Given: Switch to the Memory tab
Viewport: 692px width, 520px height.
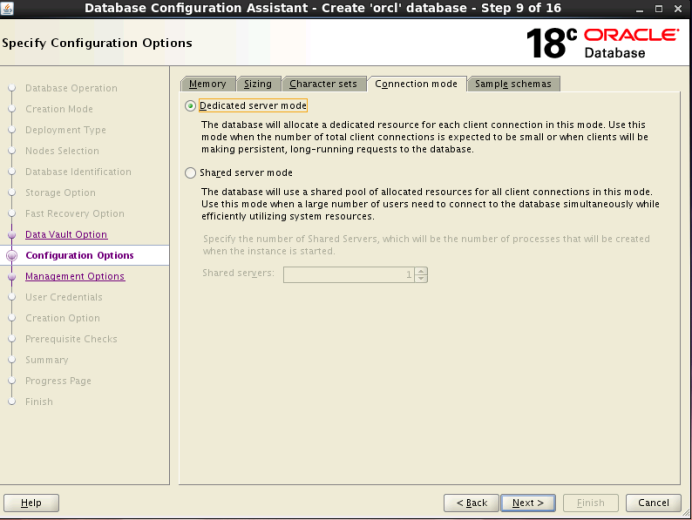Looking at the screenshot, I should (x=207, y=84).
